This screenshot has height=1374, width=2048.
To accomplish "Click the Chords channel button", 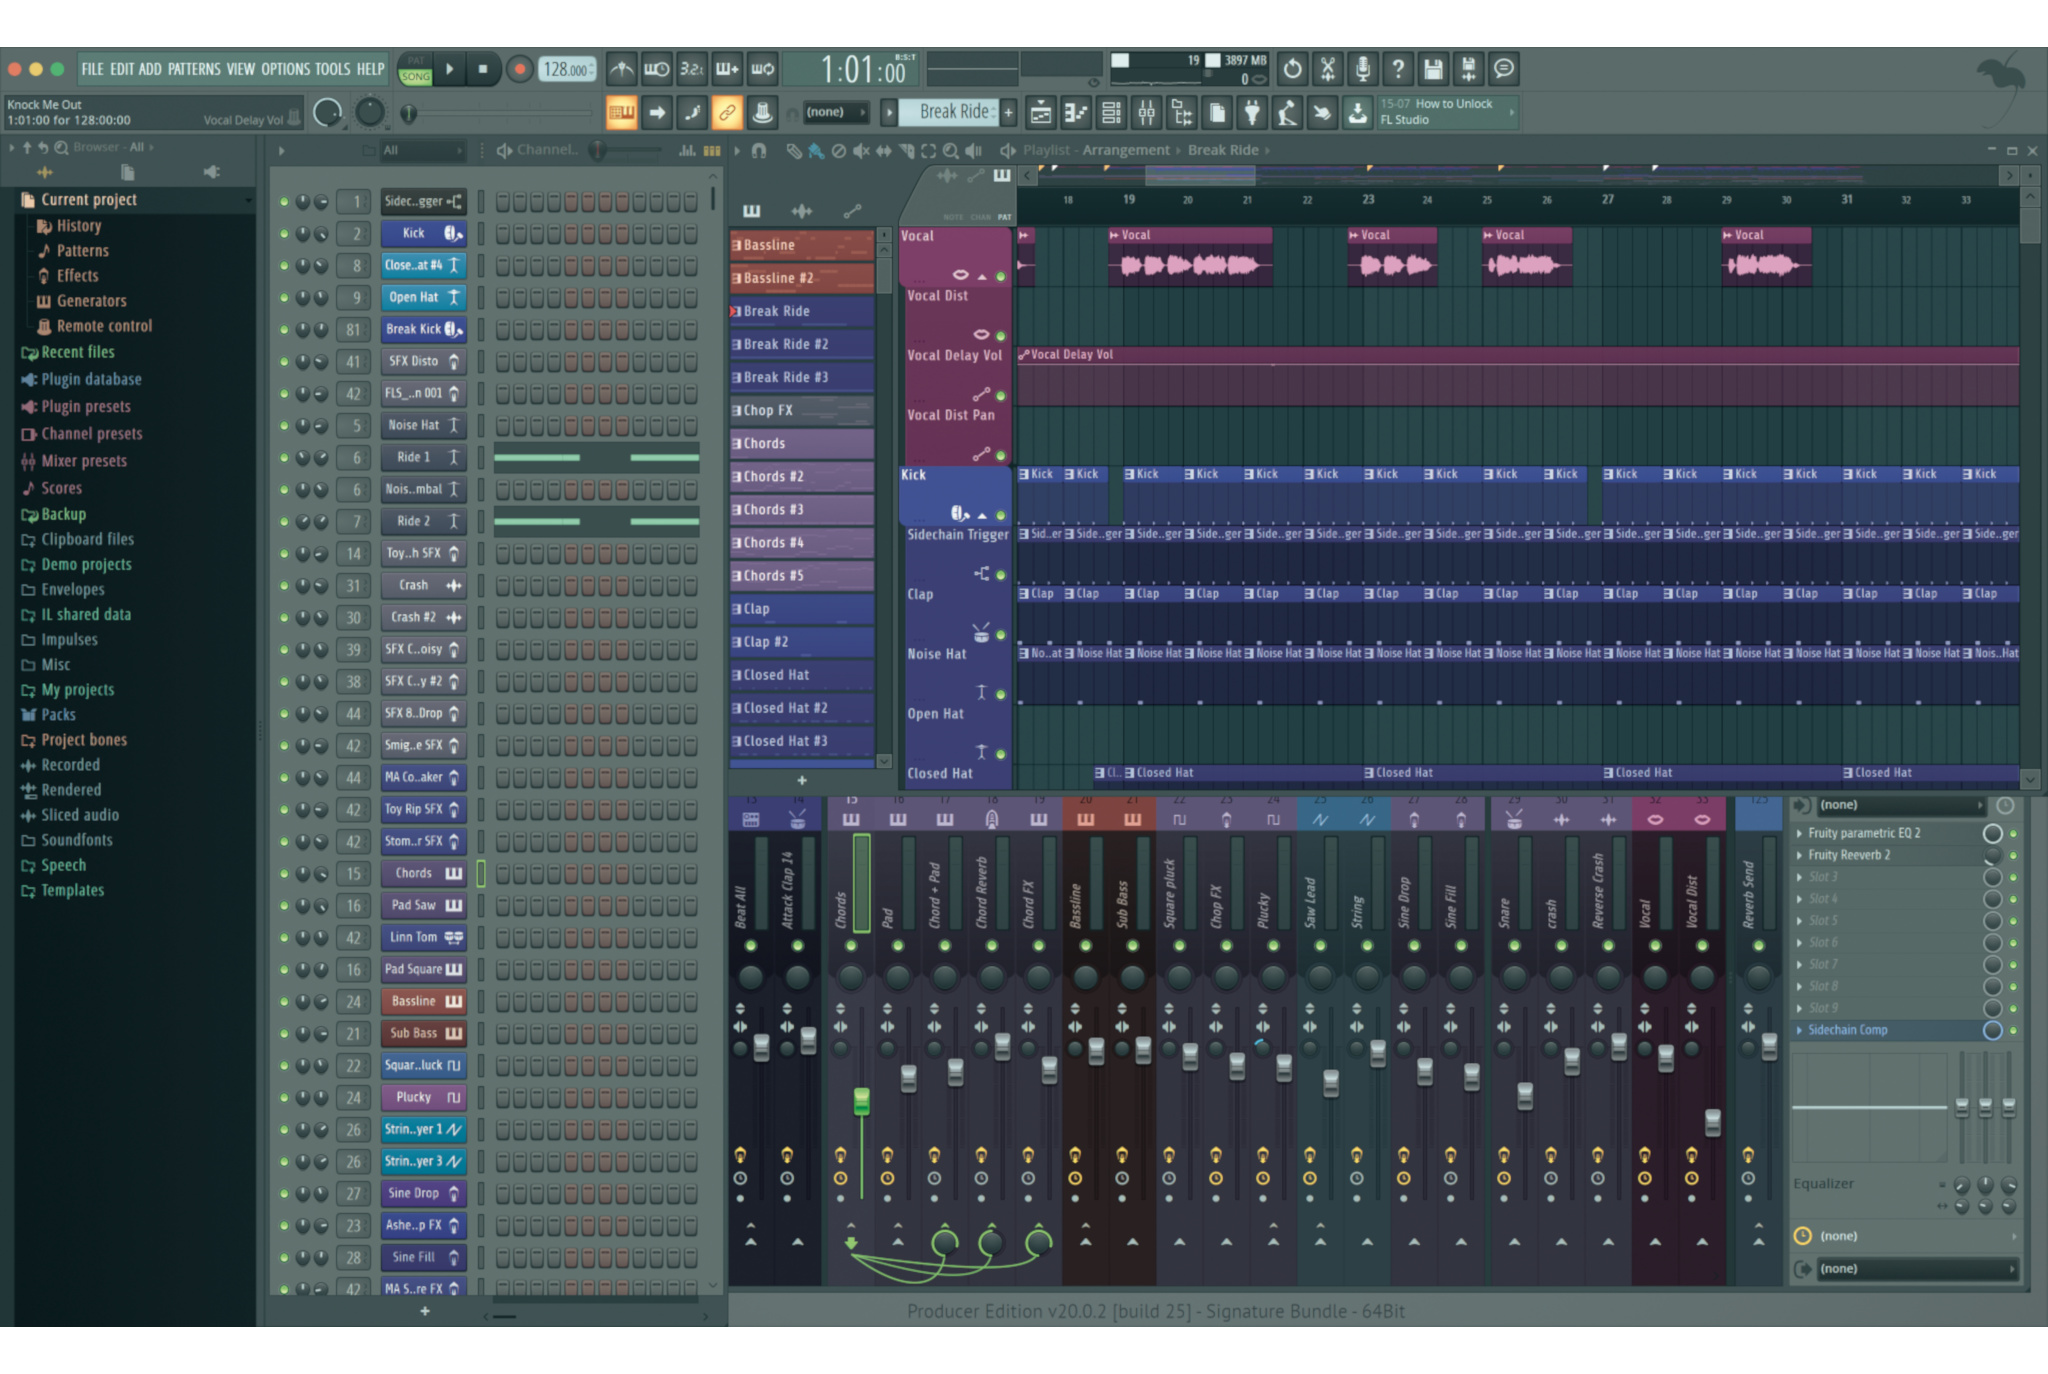I will [x=413, y=873].
